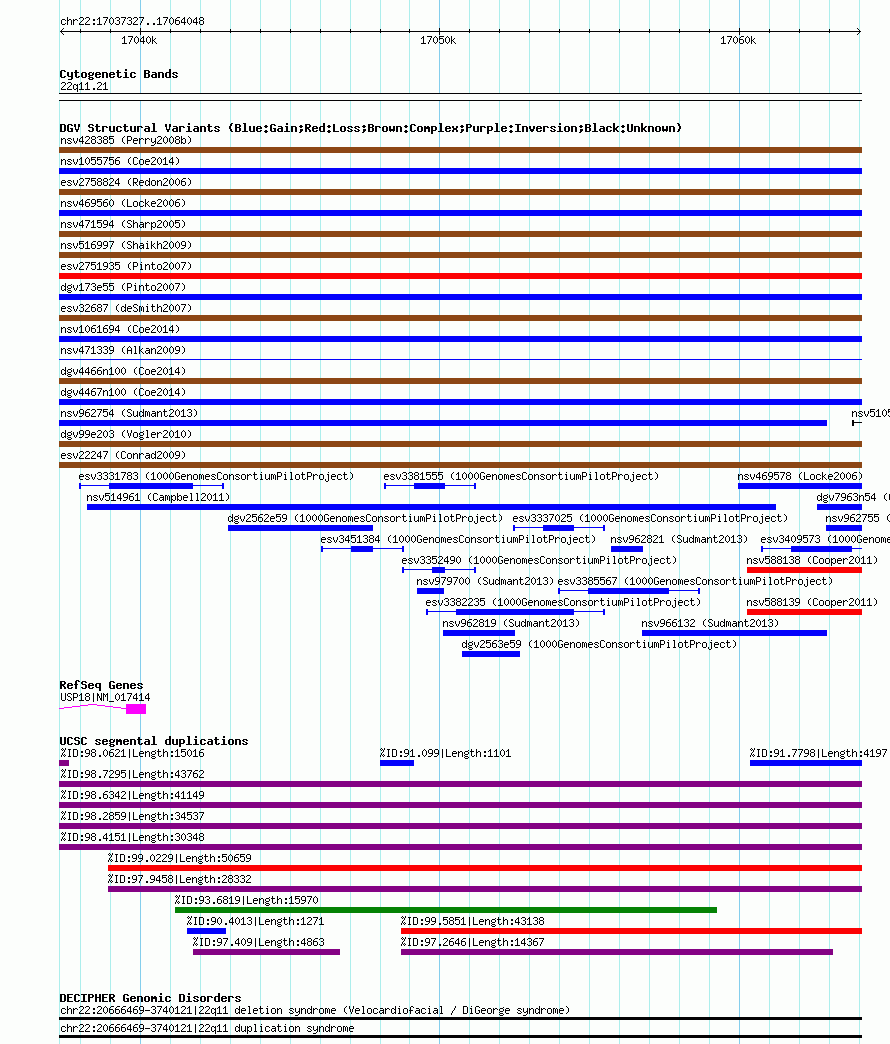This screenshot has width=890, height=1044.
Task: Open dgv2563e59 variant label
Action: [x=599, y=645]
